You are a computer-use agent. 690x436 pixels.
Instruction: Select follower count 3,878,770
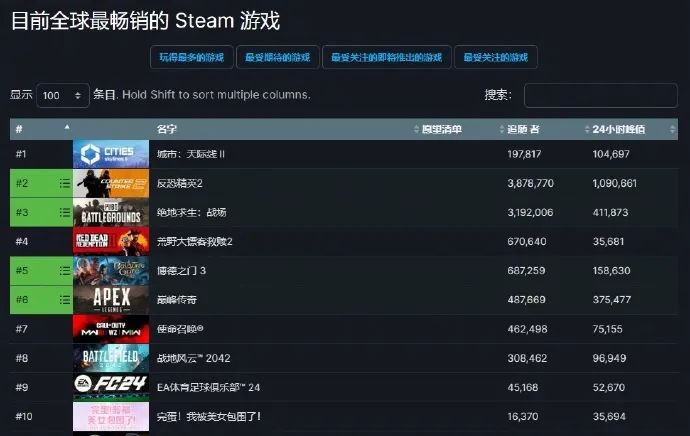[531, 183]
